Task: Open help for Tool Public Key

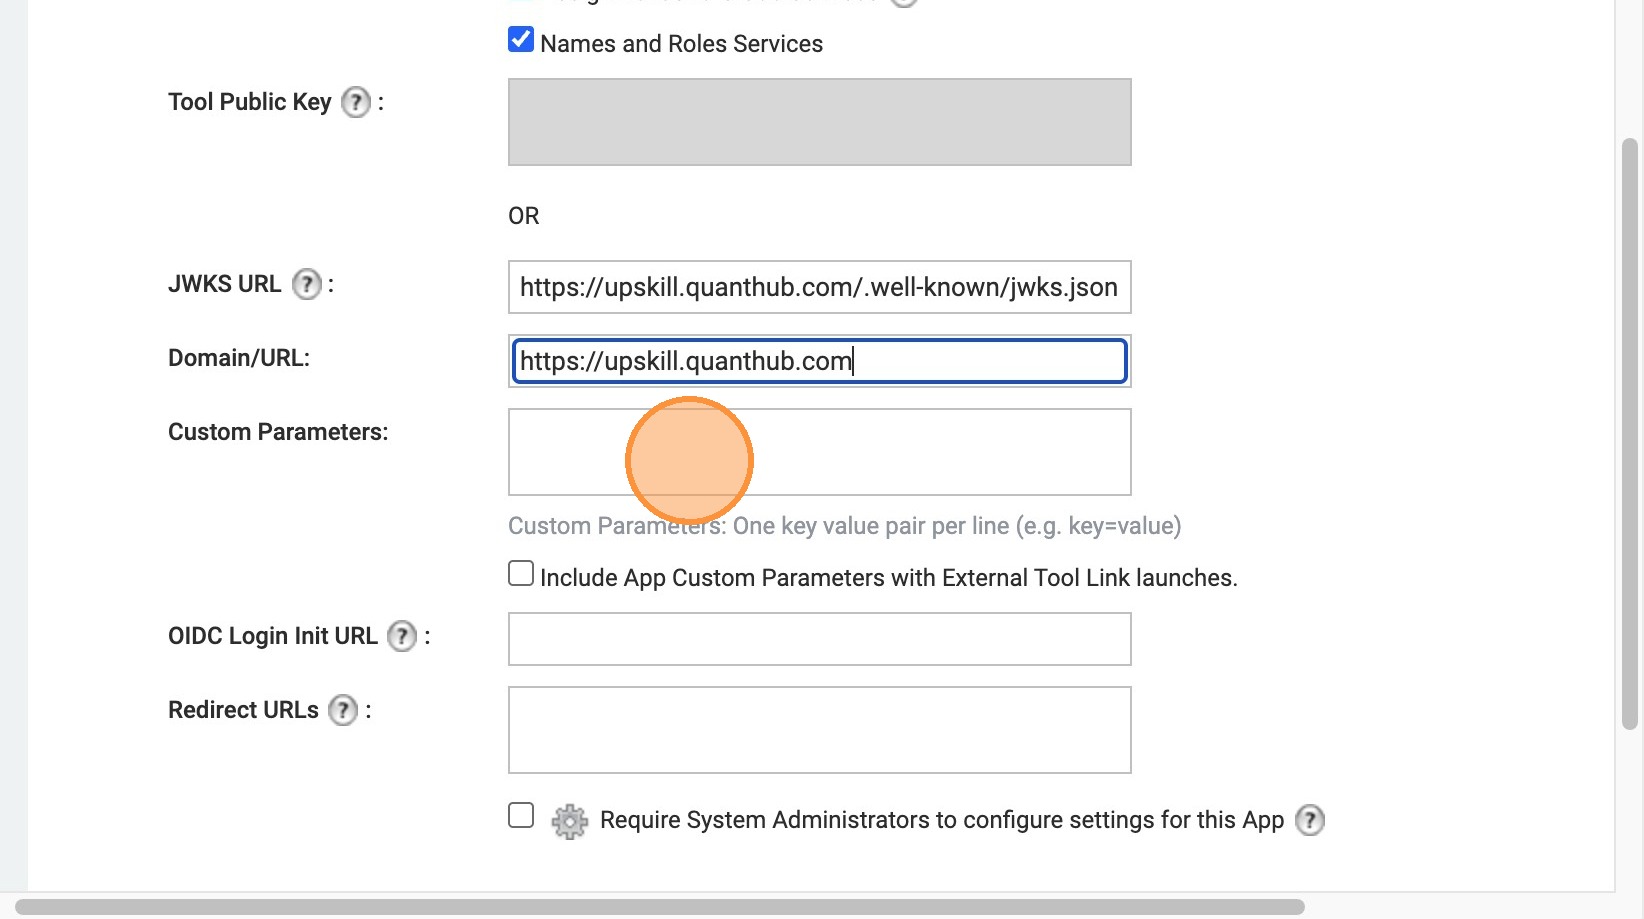Action: [355, 102]
